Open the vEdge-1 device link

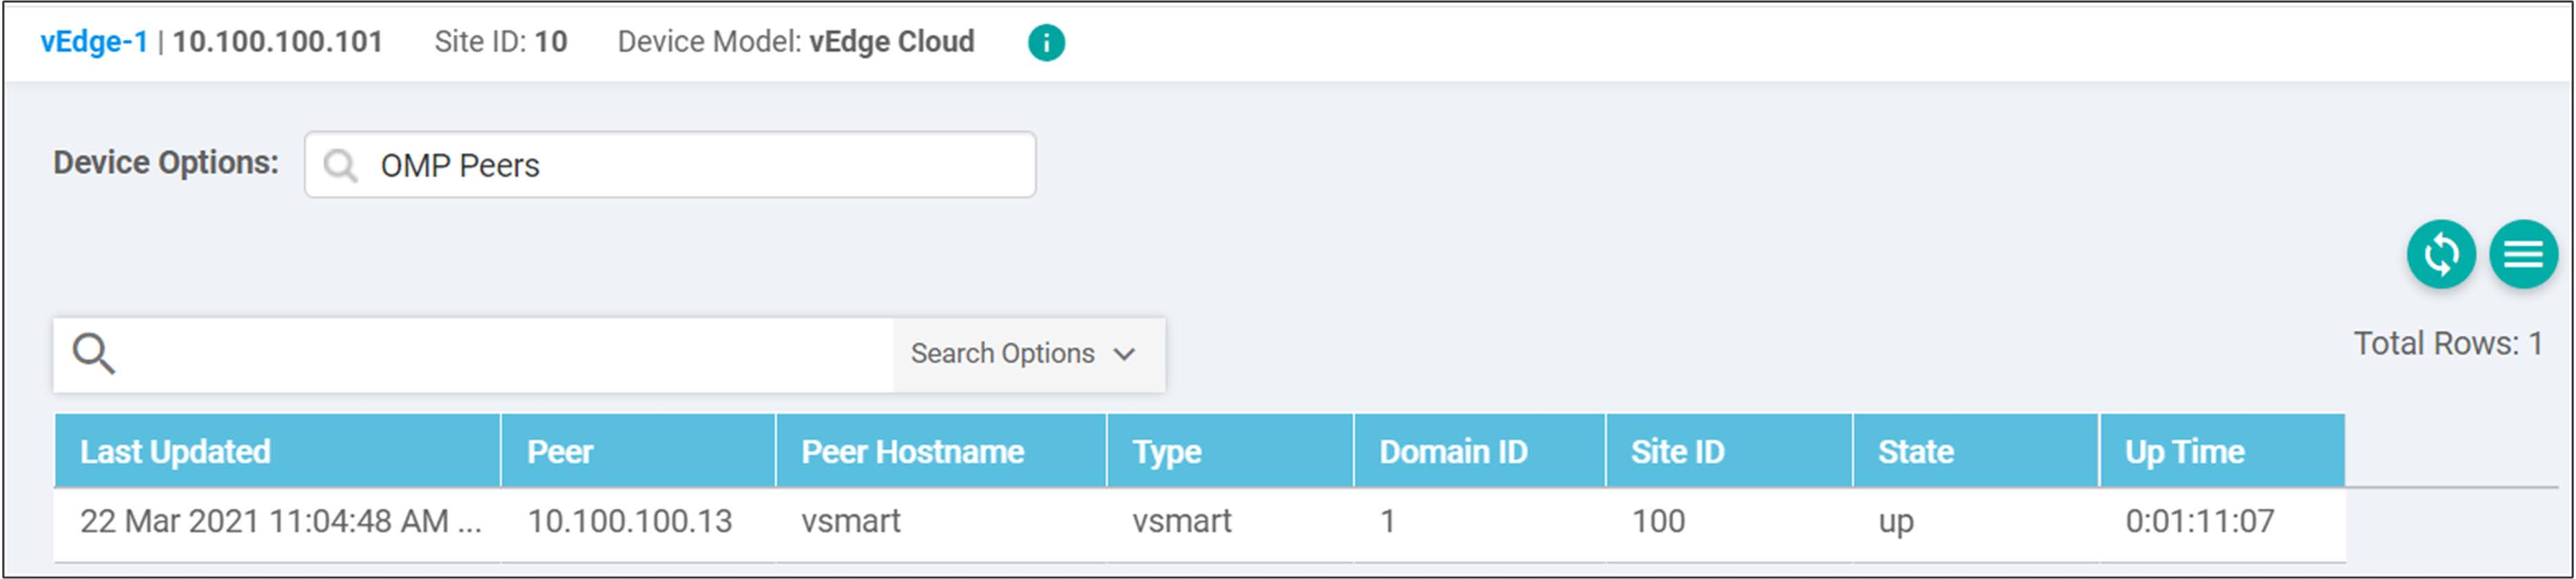pyautogui.click(x=93, y=42)
